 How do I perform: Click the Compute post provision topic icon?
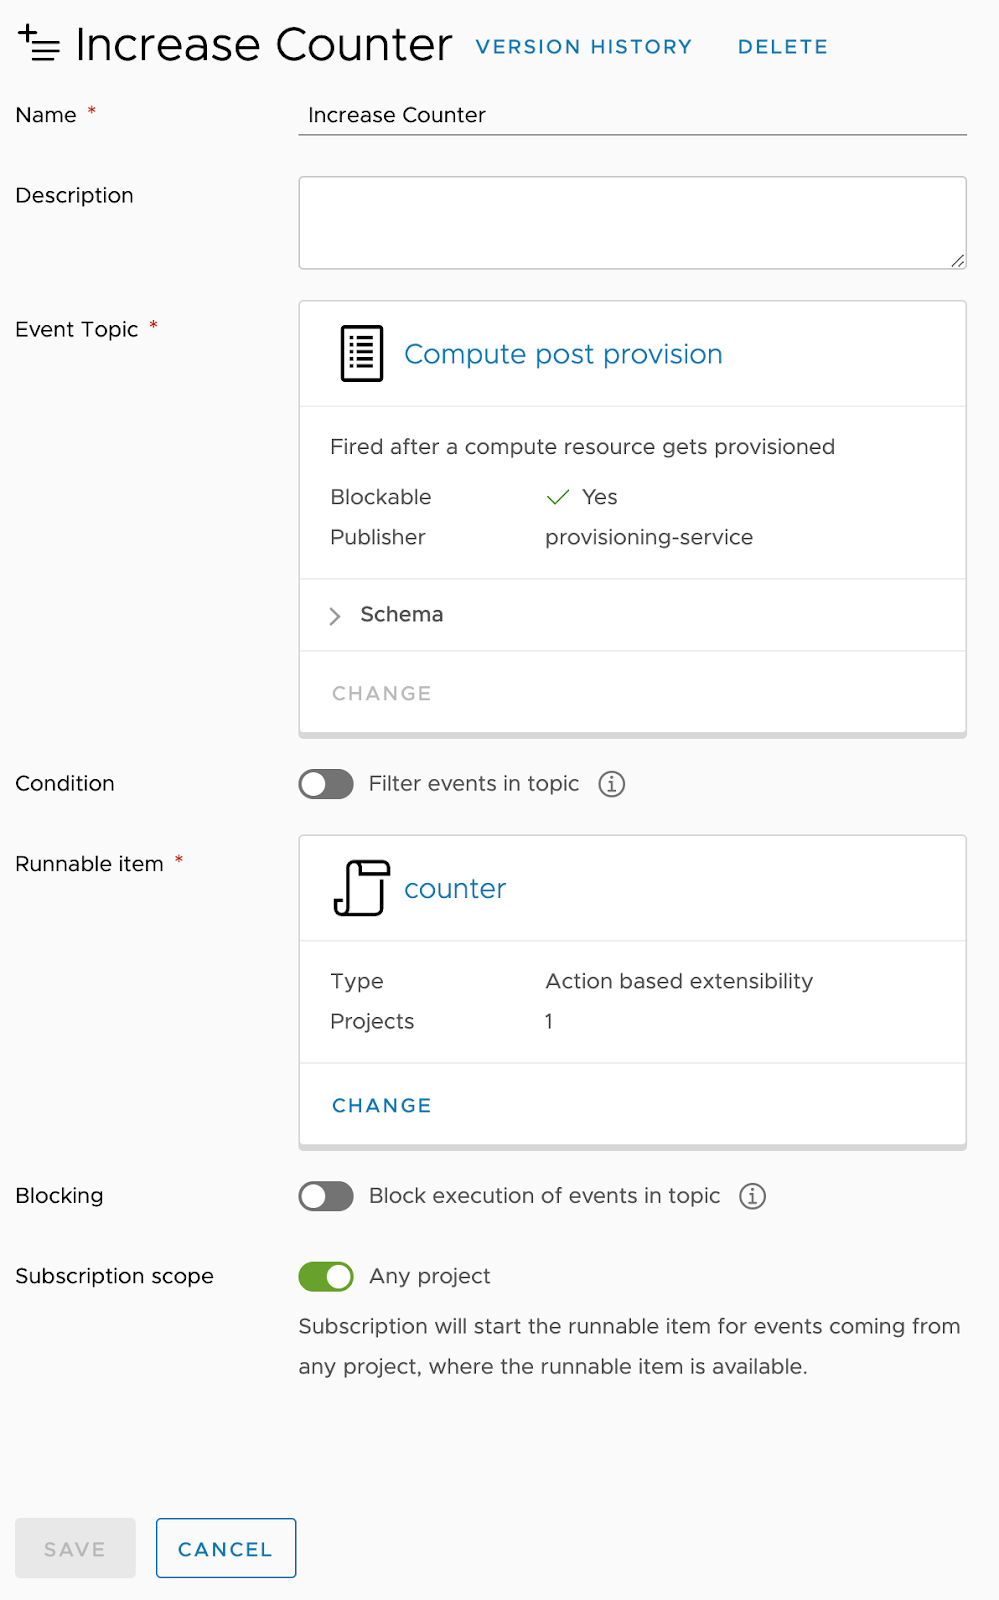[x=362, y=354]
